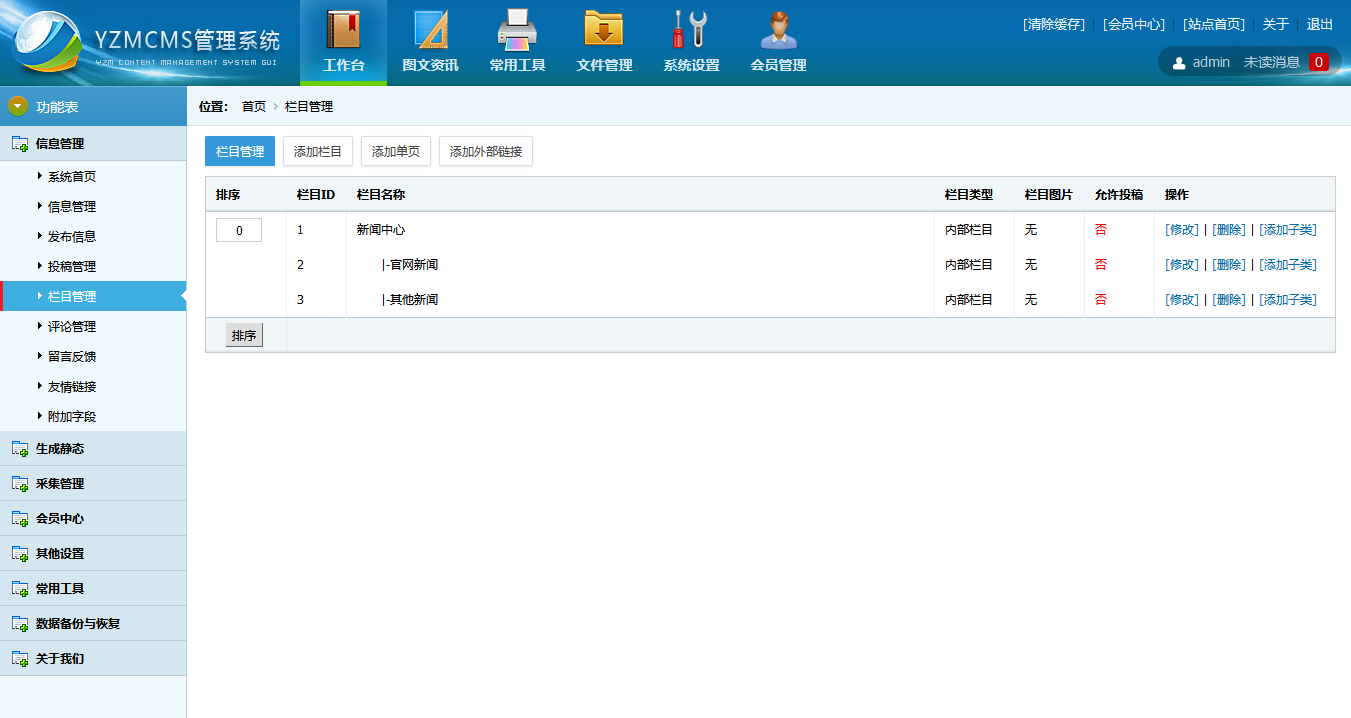Expand the 数据备份与恢复 section
1351x718 pixels.
click(x=77, y=623)
